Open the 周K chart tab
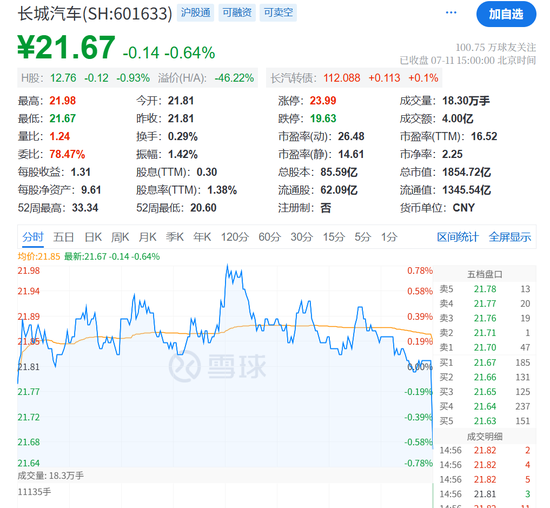Viewport: 550px width, 508px height. [x=120, y=237]
